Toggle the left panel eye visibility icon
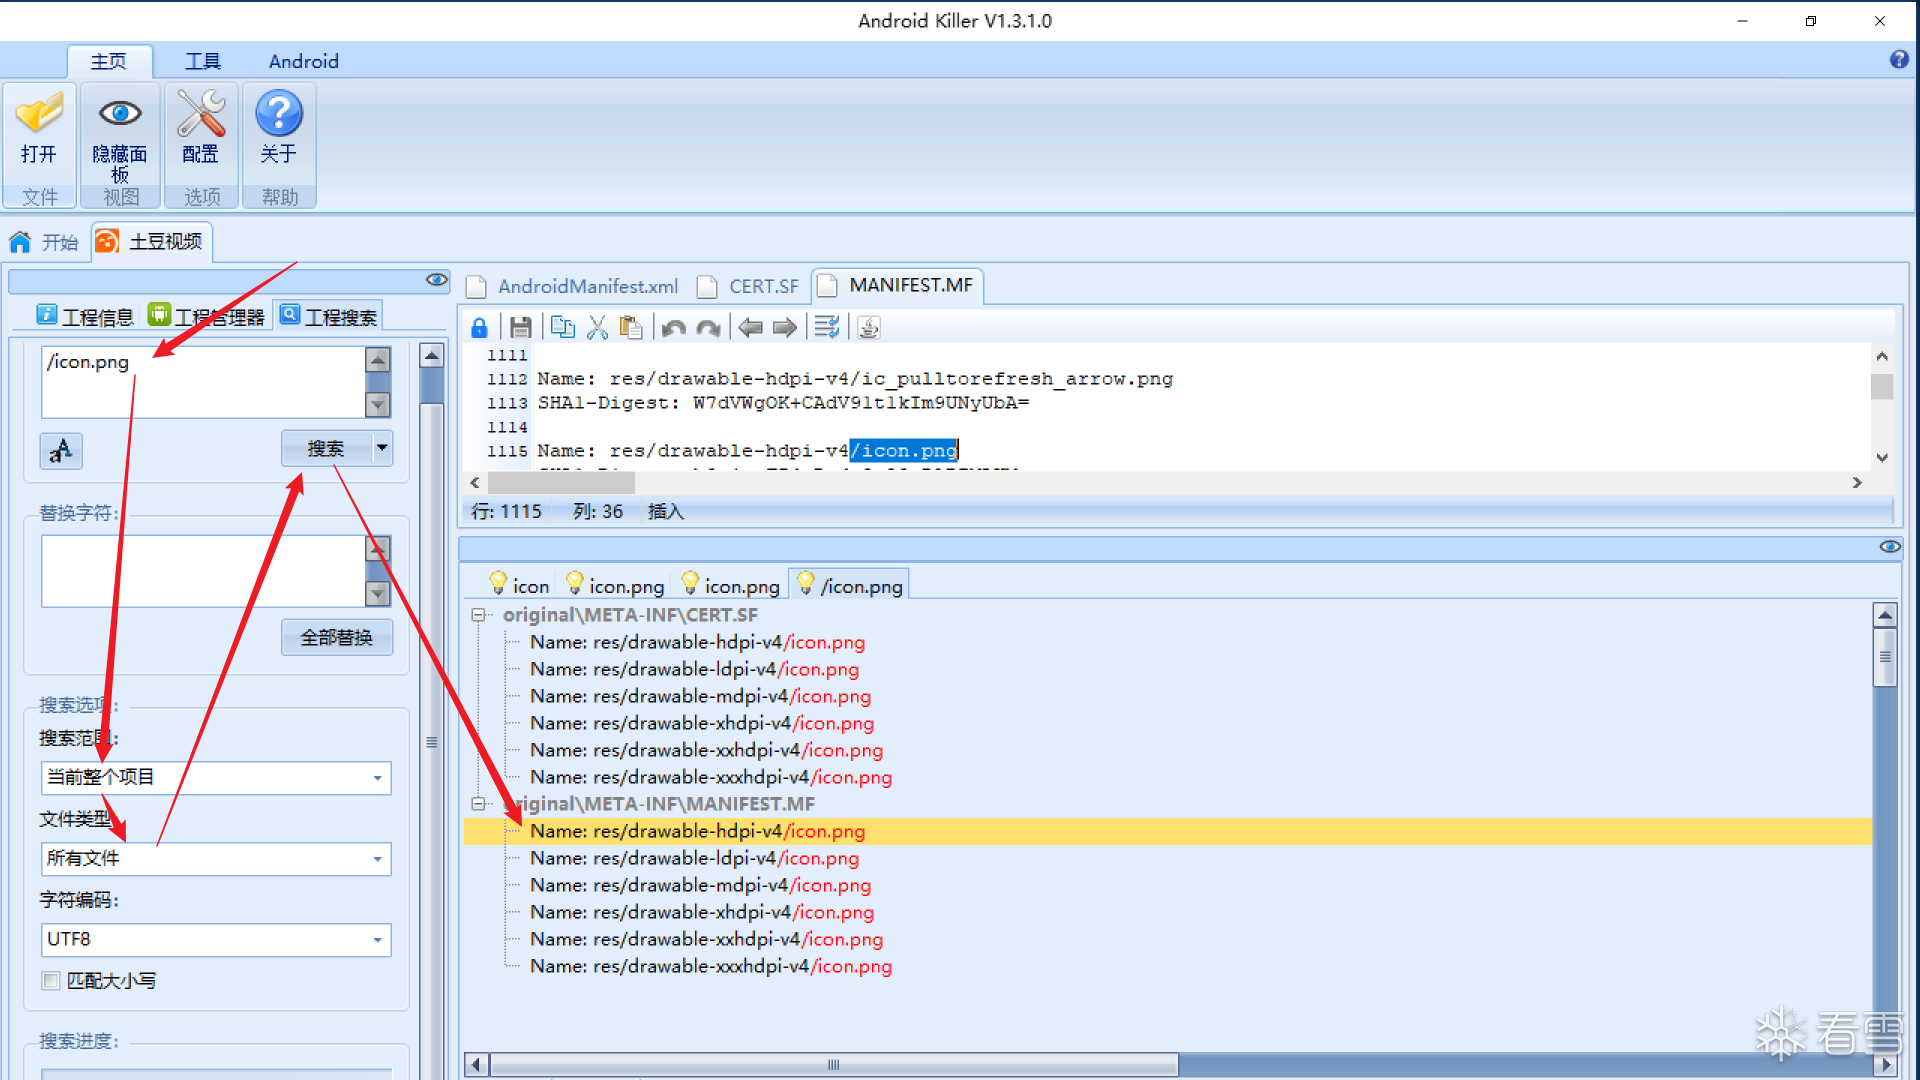 (x=436, y=280)
